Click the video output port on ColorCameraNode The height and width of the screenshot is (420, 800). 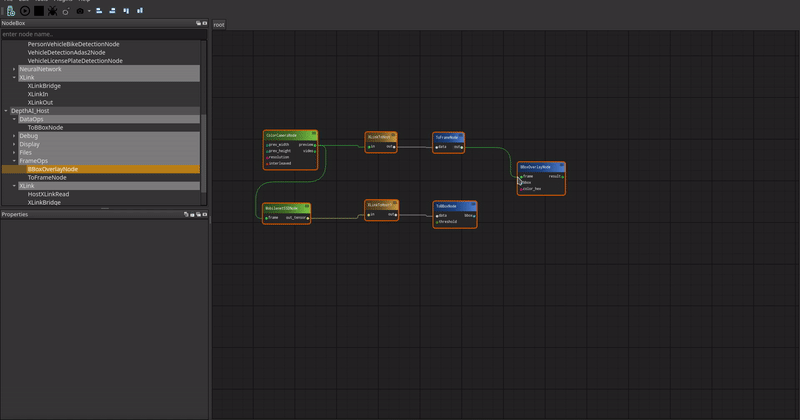[x=315, y=151]
